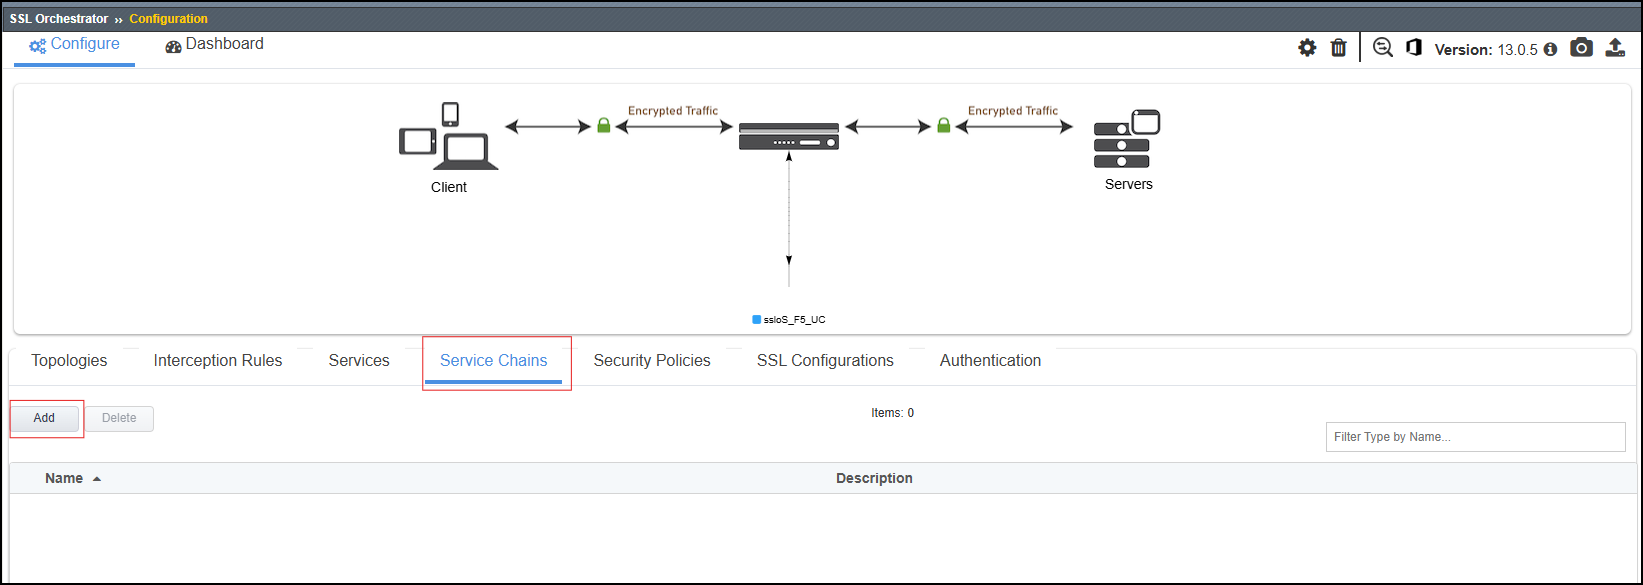
Task: Click the Delete button
Action: [x=119, y=418]
